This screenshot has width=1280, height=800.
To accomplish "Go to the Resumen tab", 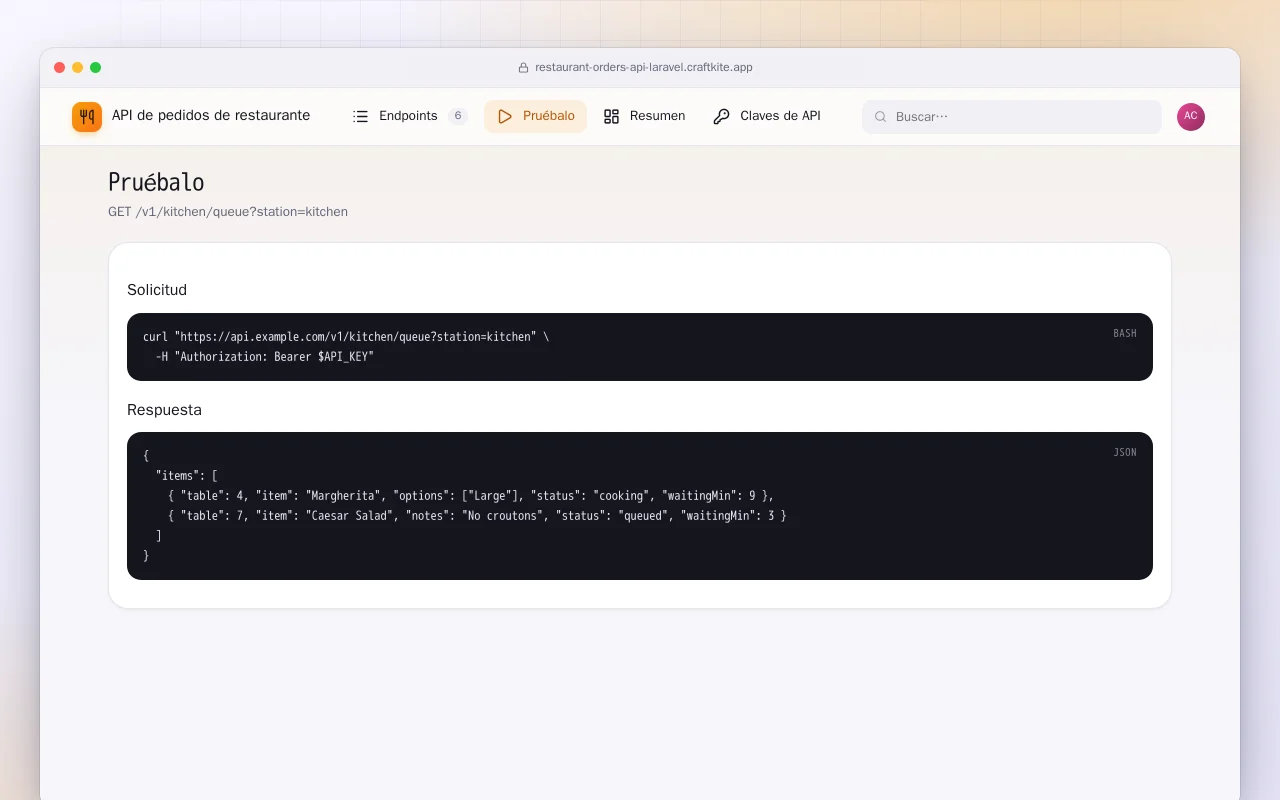I will (645, 116).
